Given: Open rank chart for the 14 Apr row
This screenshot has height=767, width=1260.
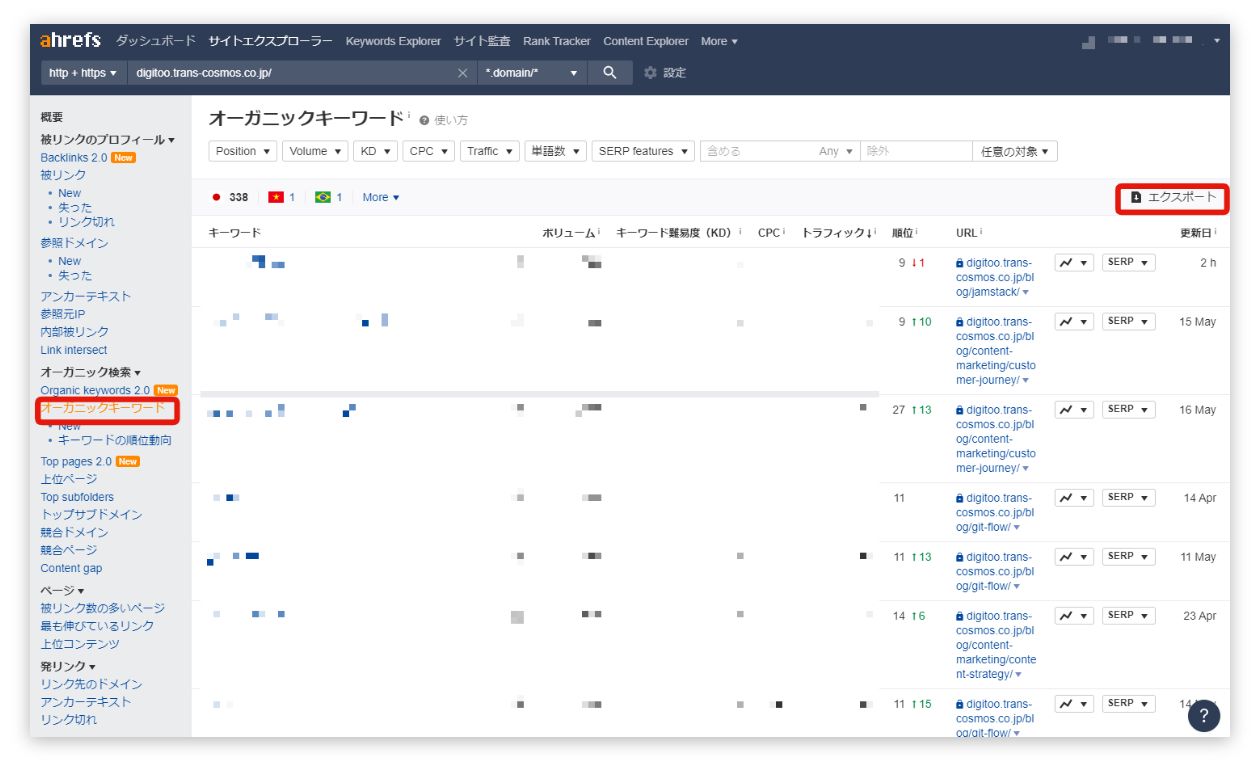Looking at the screenshot, I should [1074, 498].
